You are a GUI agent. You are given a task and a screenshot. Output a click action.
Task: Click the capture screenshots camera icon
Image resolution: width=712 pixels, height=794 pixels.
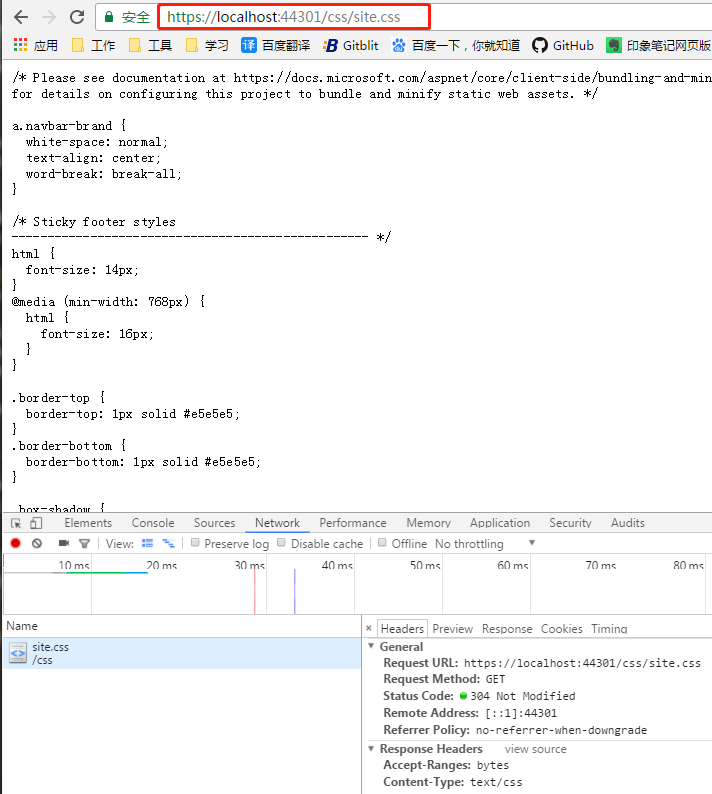coord(64,543)
